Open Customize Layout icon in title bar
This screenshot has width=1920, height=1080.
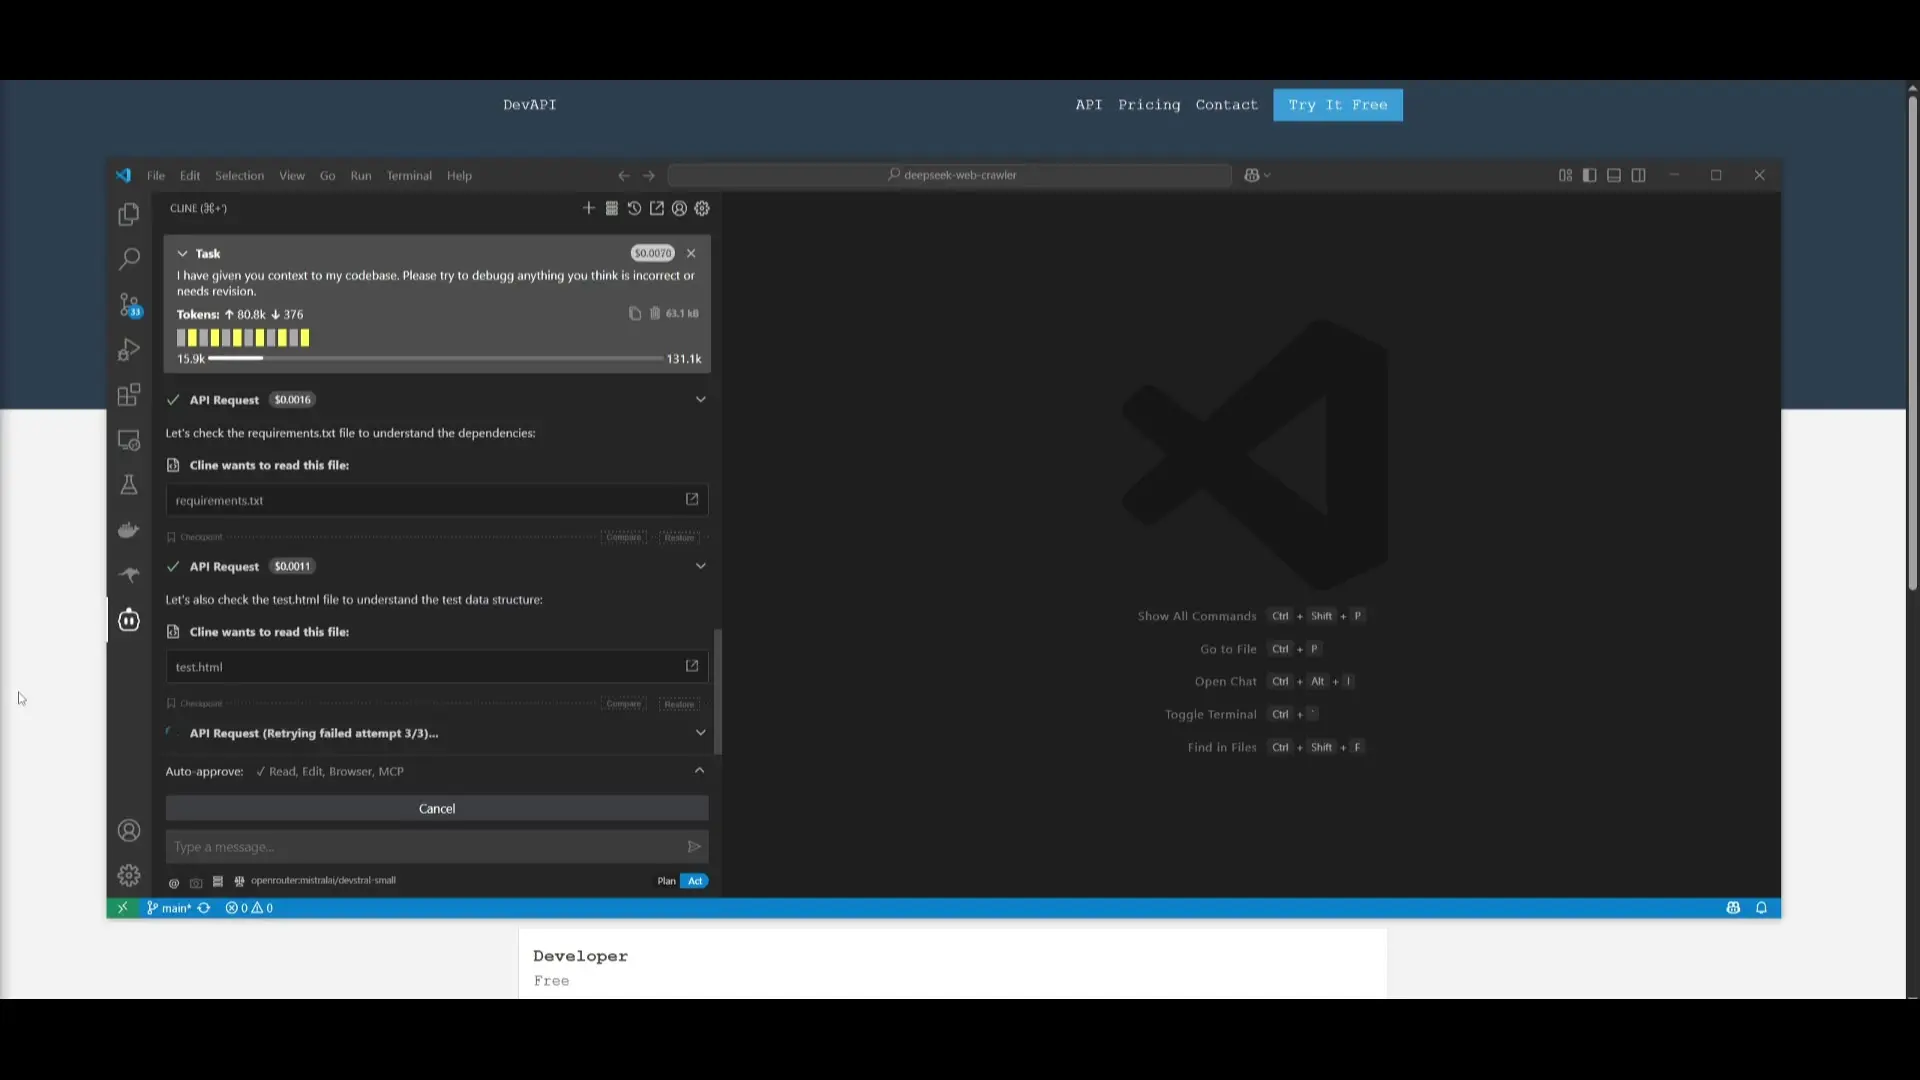pyautogui.click(x=1566, y=176)
